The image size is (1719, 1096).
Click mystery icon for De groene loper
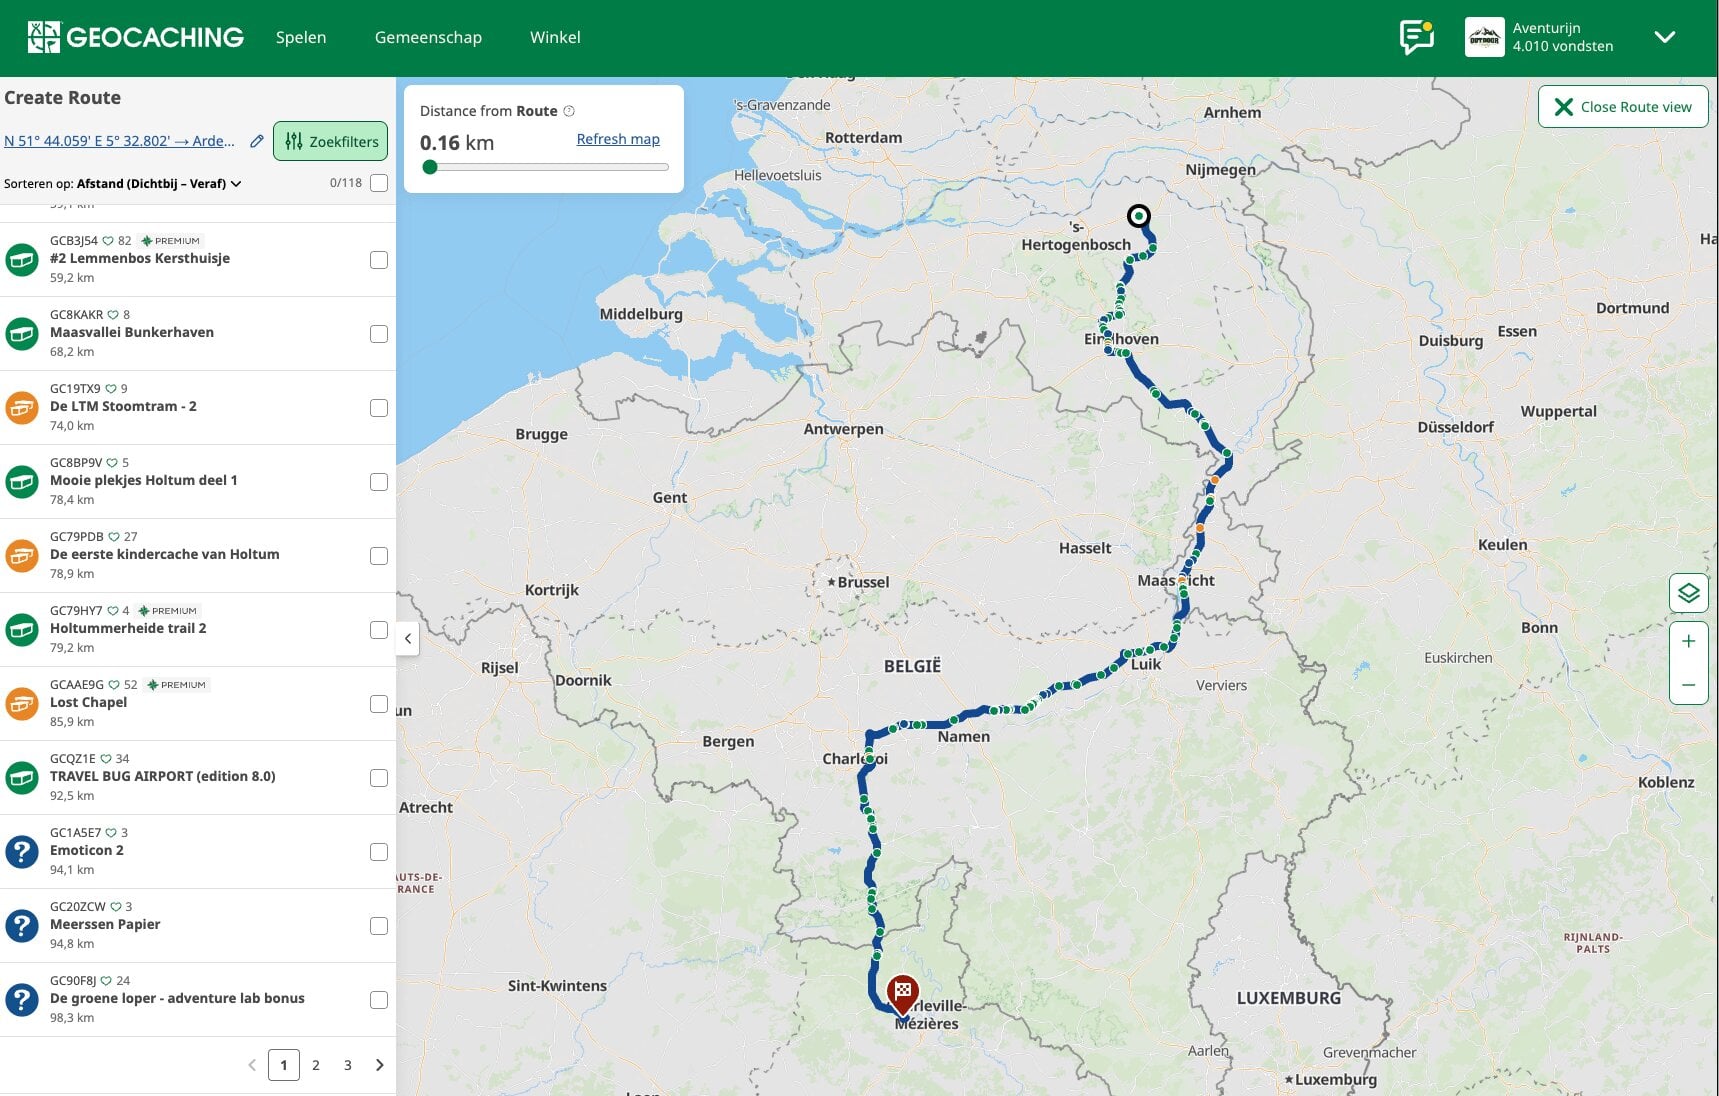[22, 999]
